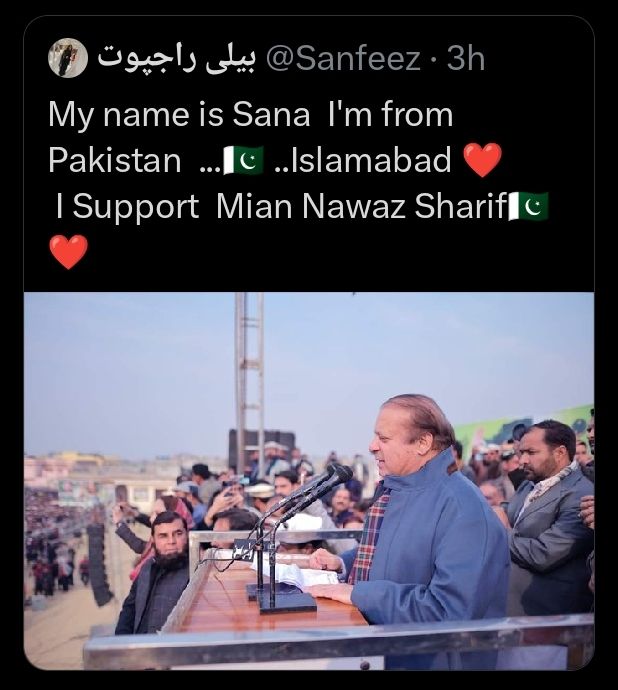Viewport: 618px width, 690px height.
Task: Click the Urdu display name بیلی راجپوت
Action: pos(176,59)
